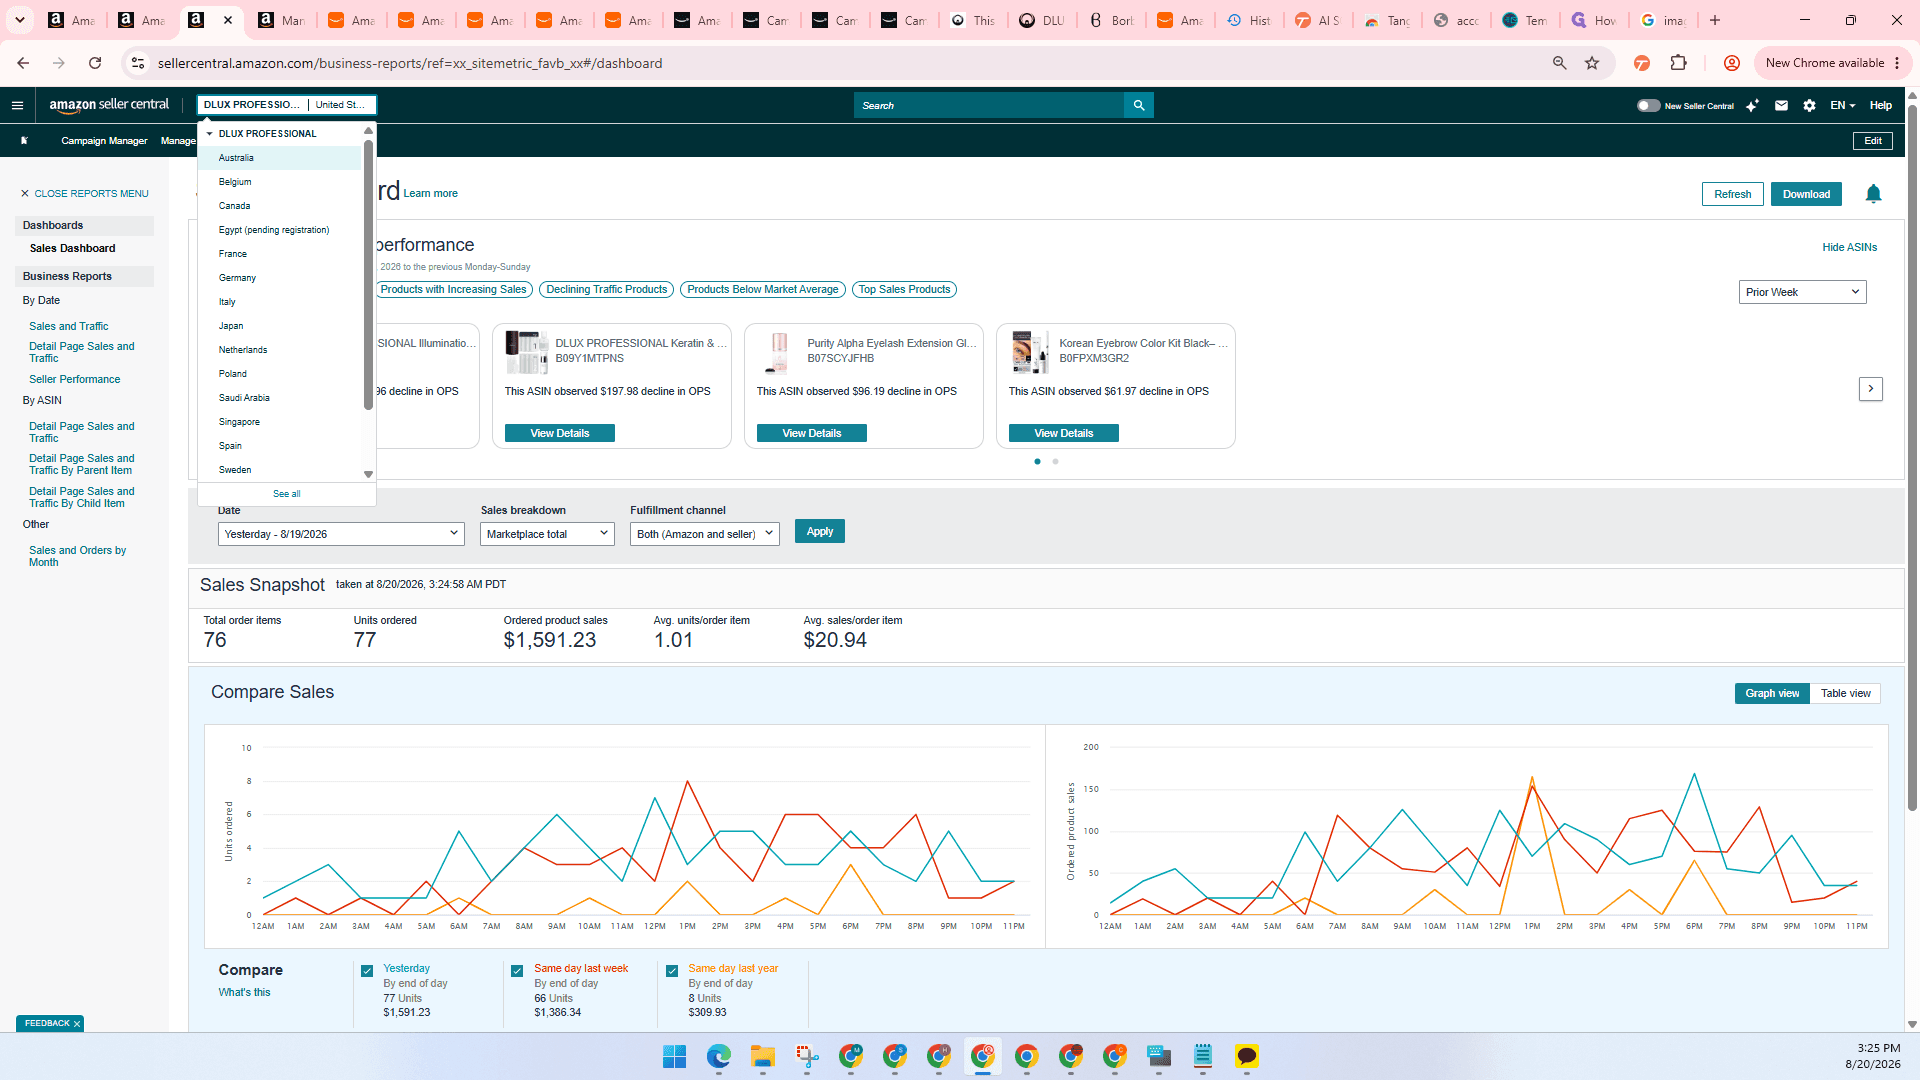This screenshot has height=1080, width=1920.
Task: Click the search magnifier button
Action: pyautogui.click(x=1139, y=105)
